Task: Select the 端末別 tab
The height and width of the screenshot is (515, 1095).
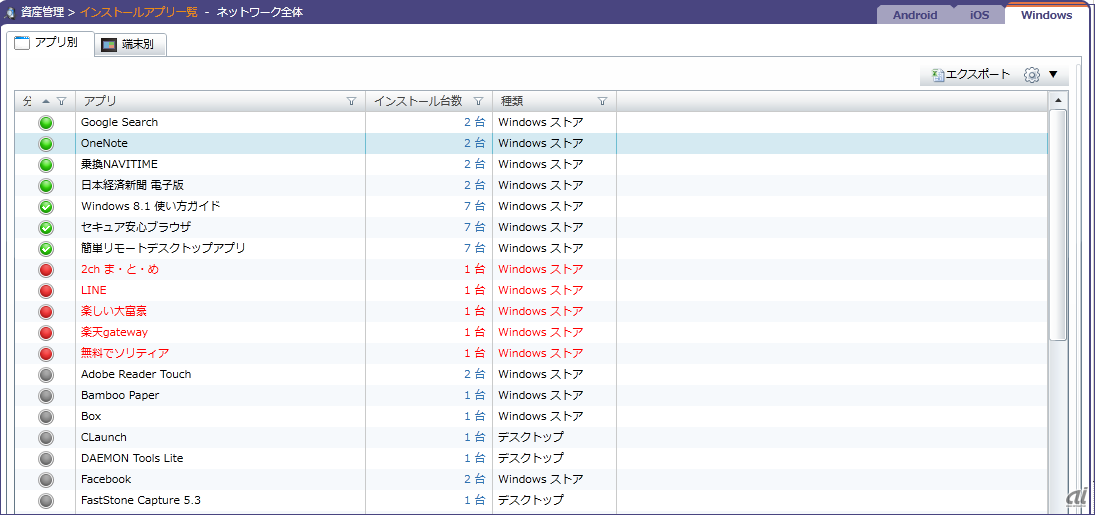Action: click(x=130, y=45)
